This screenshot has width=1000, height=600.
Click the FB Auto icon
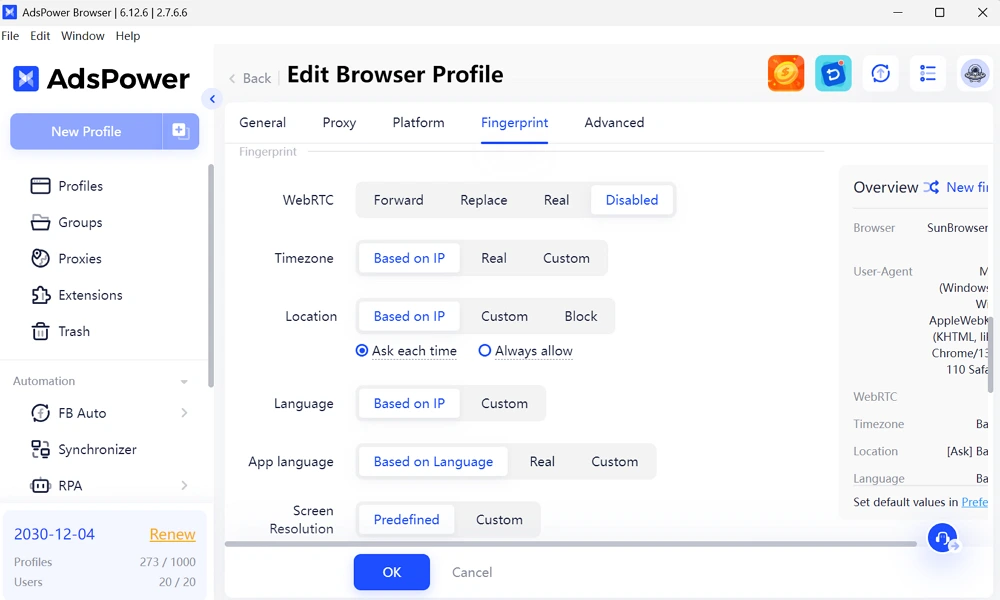click(40, 413)
